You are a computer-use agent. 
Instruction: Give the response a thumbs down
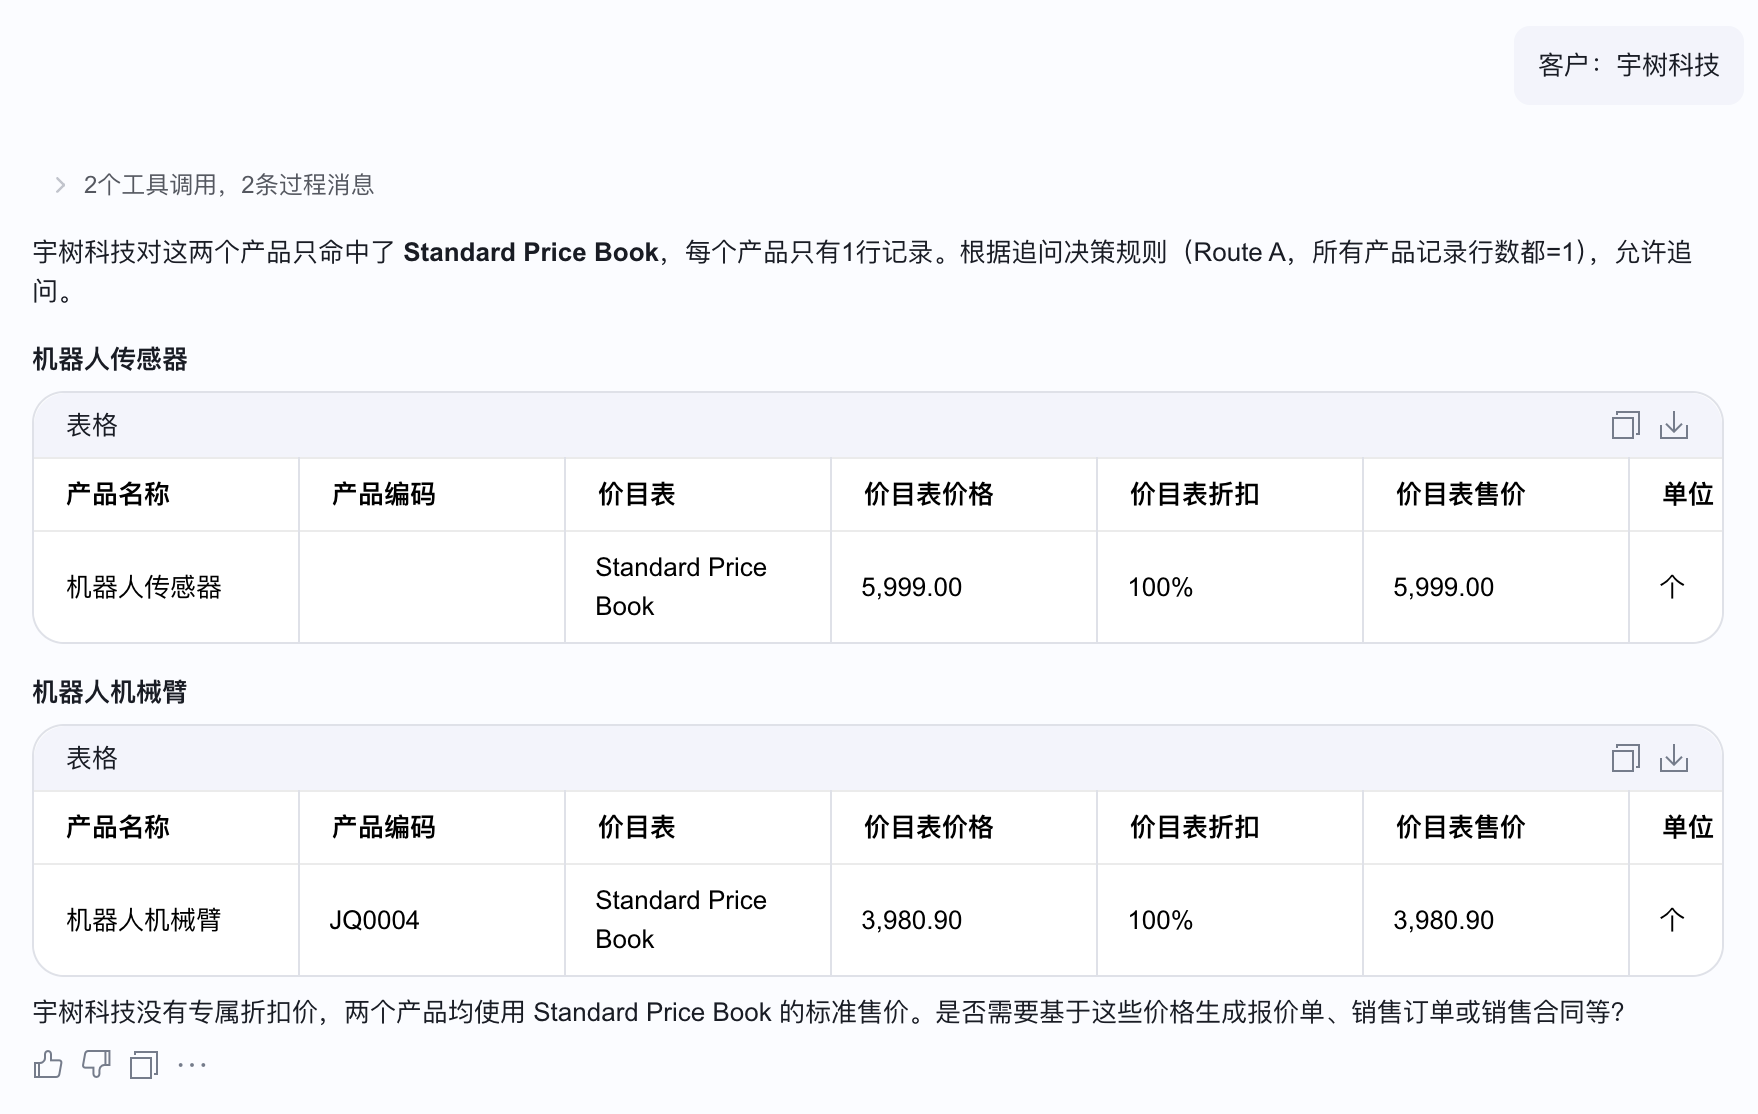tap(96, 1065)
